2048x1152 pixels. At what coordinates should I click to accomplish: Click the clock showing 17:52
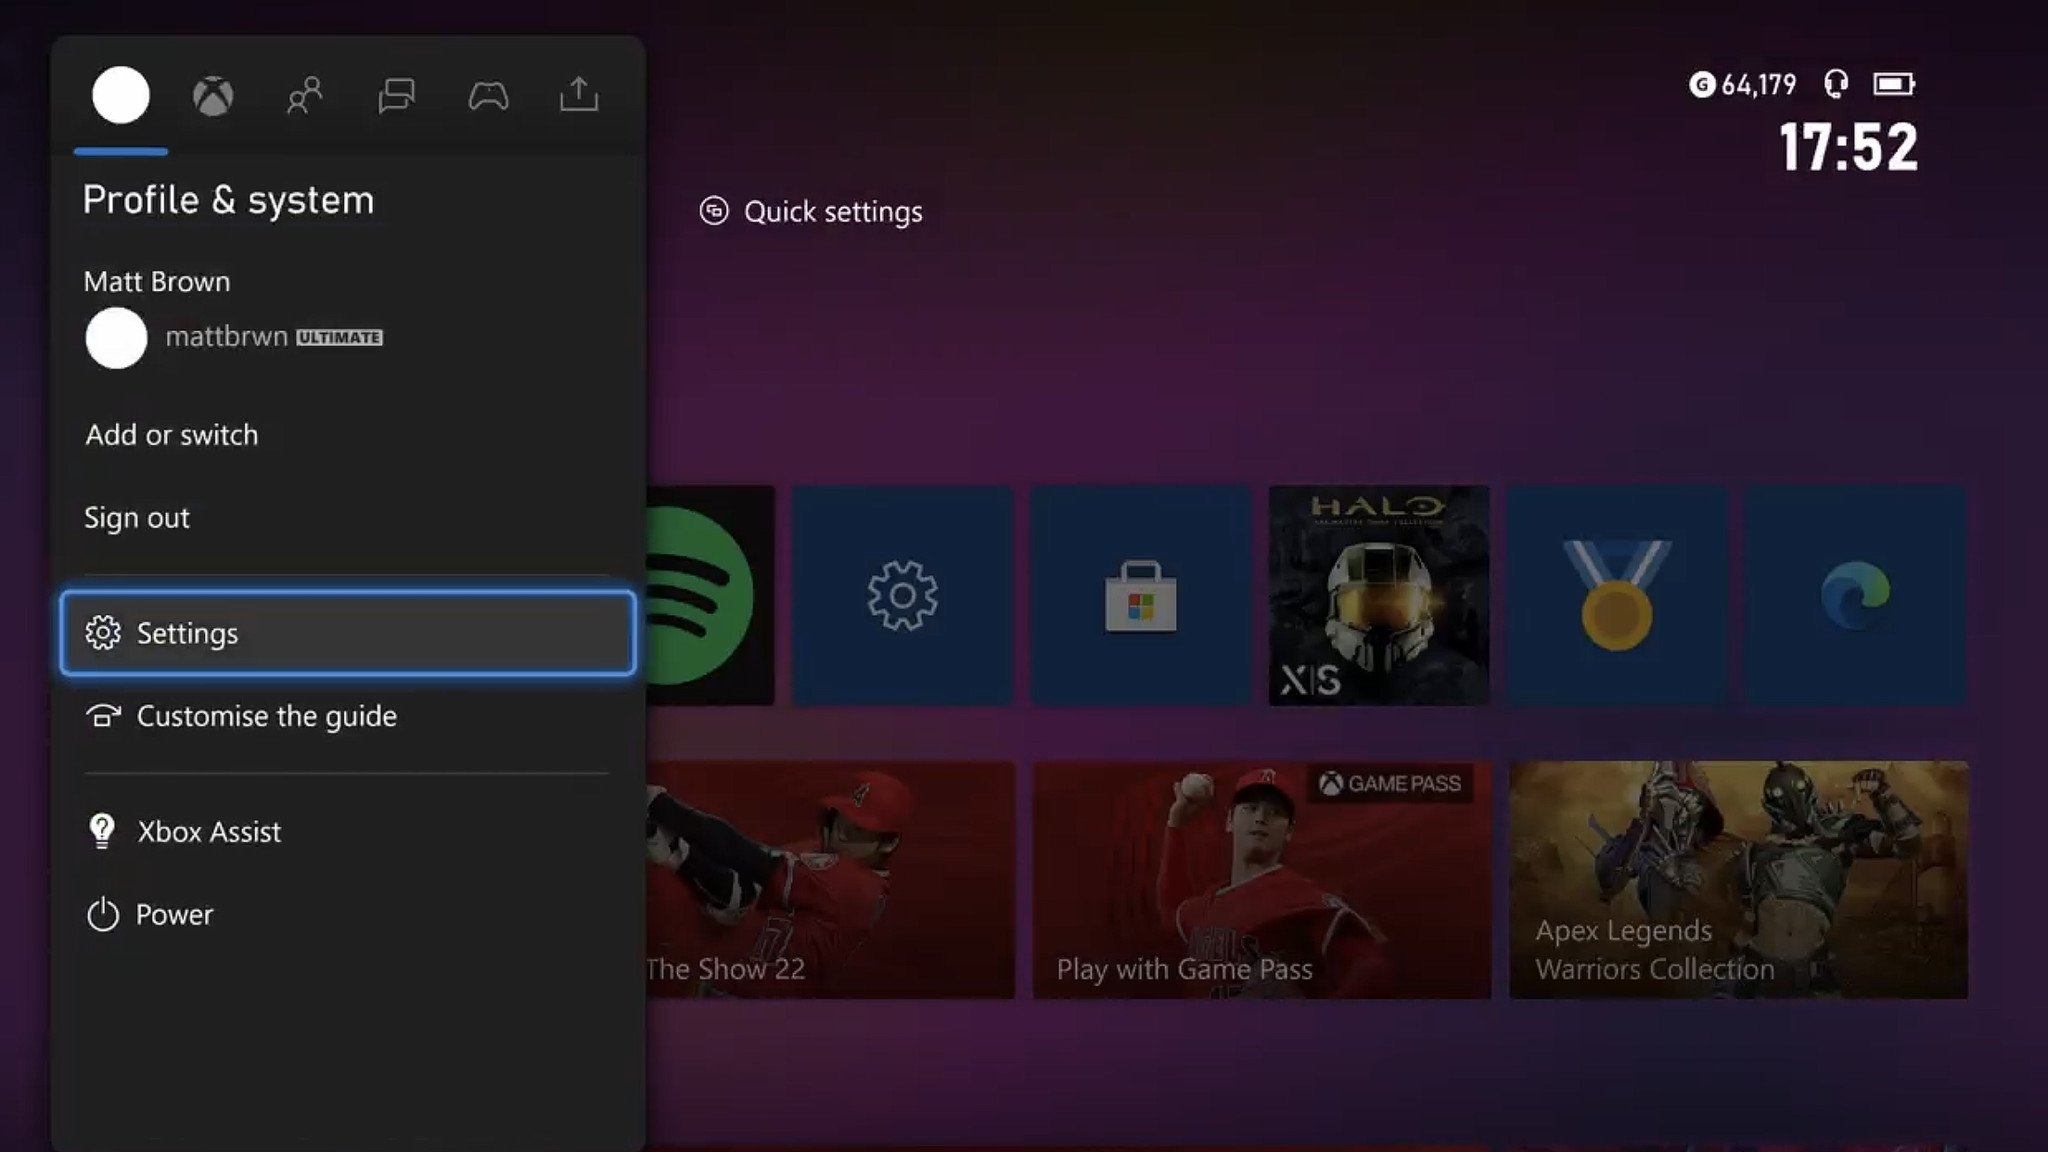tap(1849, 148)
